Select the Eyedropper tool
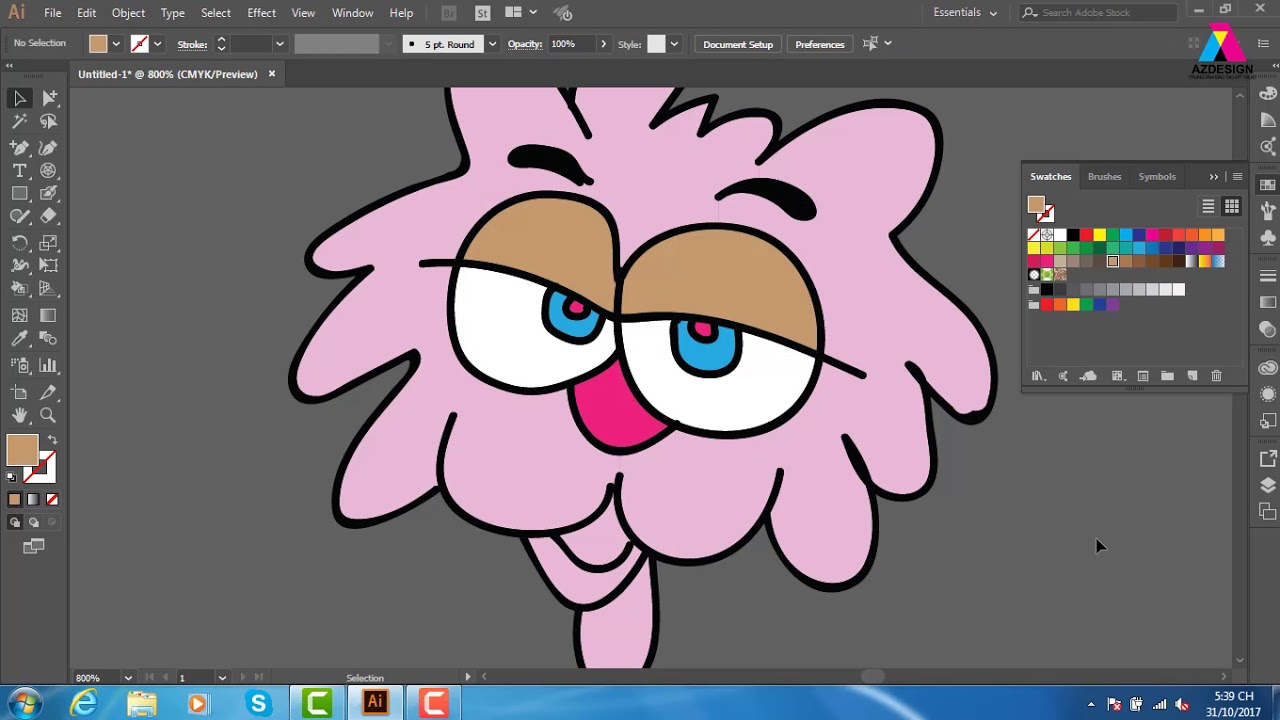This screenshot has width=1280, height=720. tap(20, 340)
